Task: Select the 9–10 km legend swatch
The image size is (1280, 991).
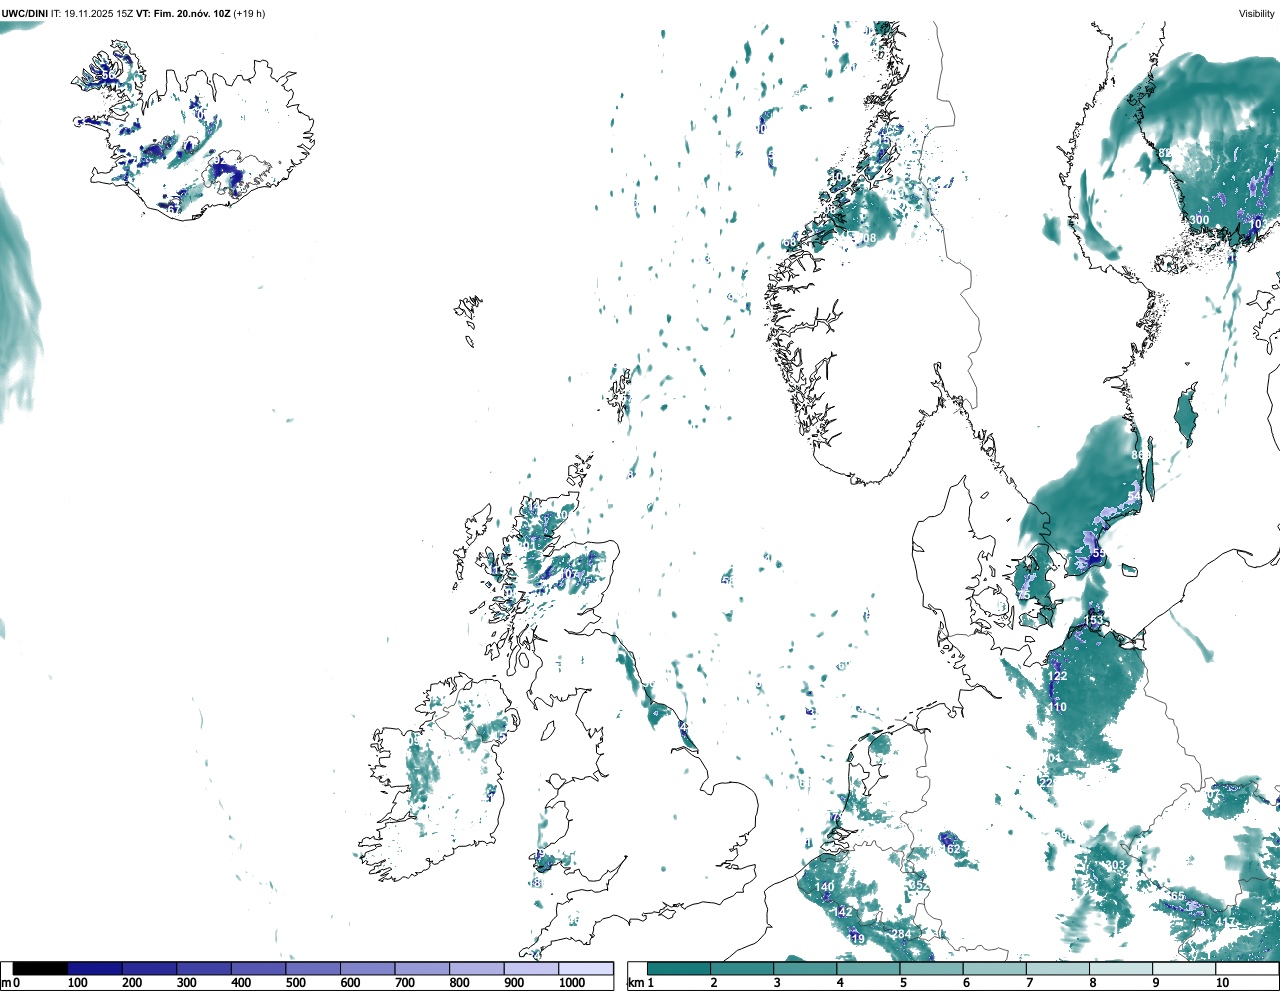Action: (x=1183, y=969)
